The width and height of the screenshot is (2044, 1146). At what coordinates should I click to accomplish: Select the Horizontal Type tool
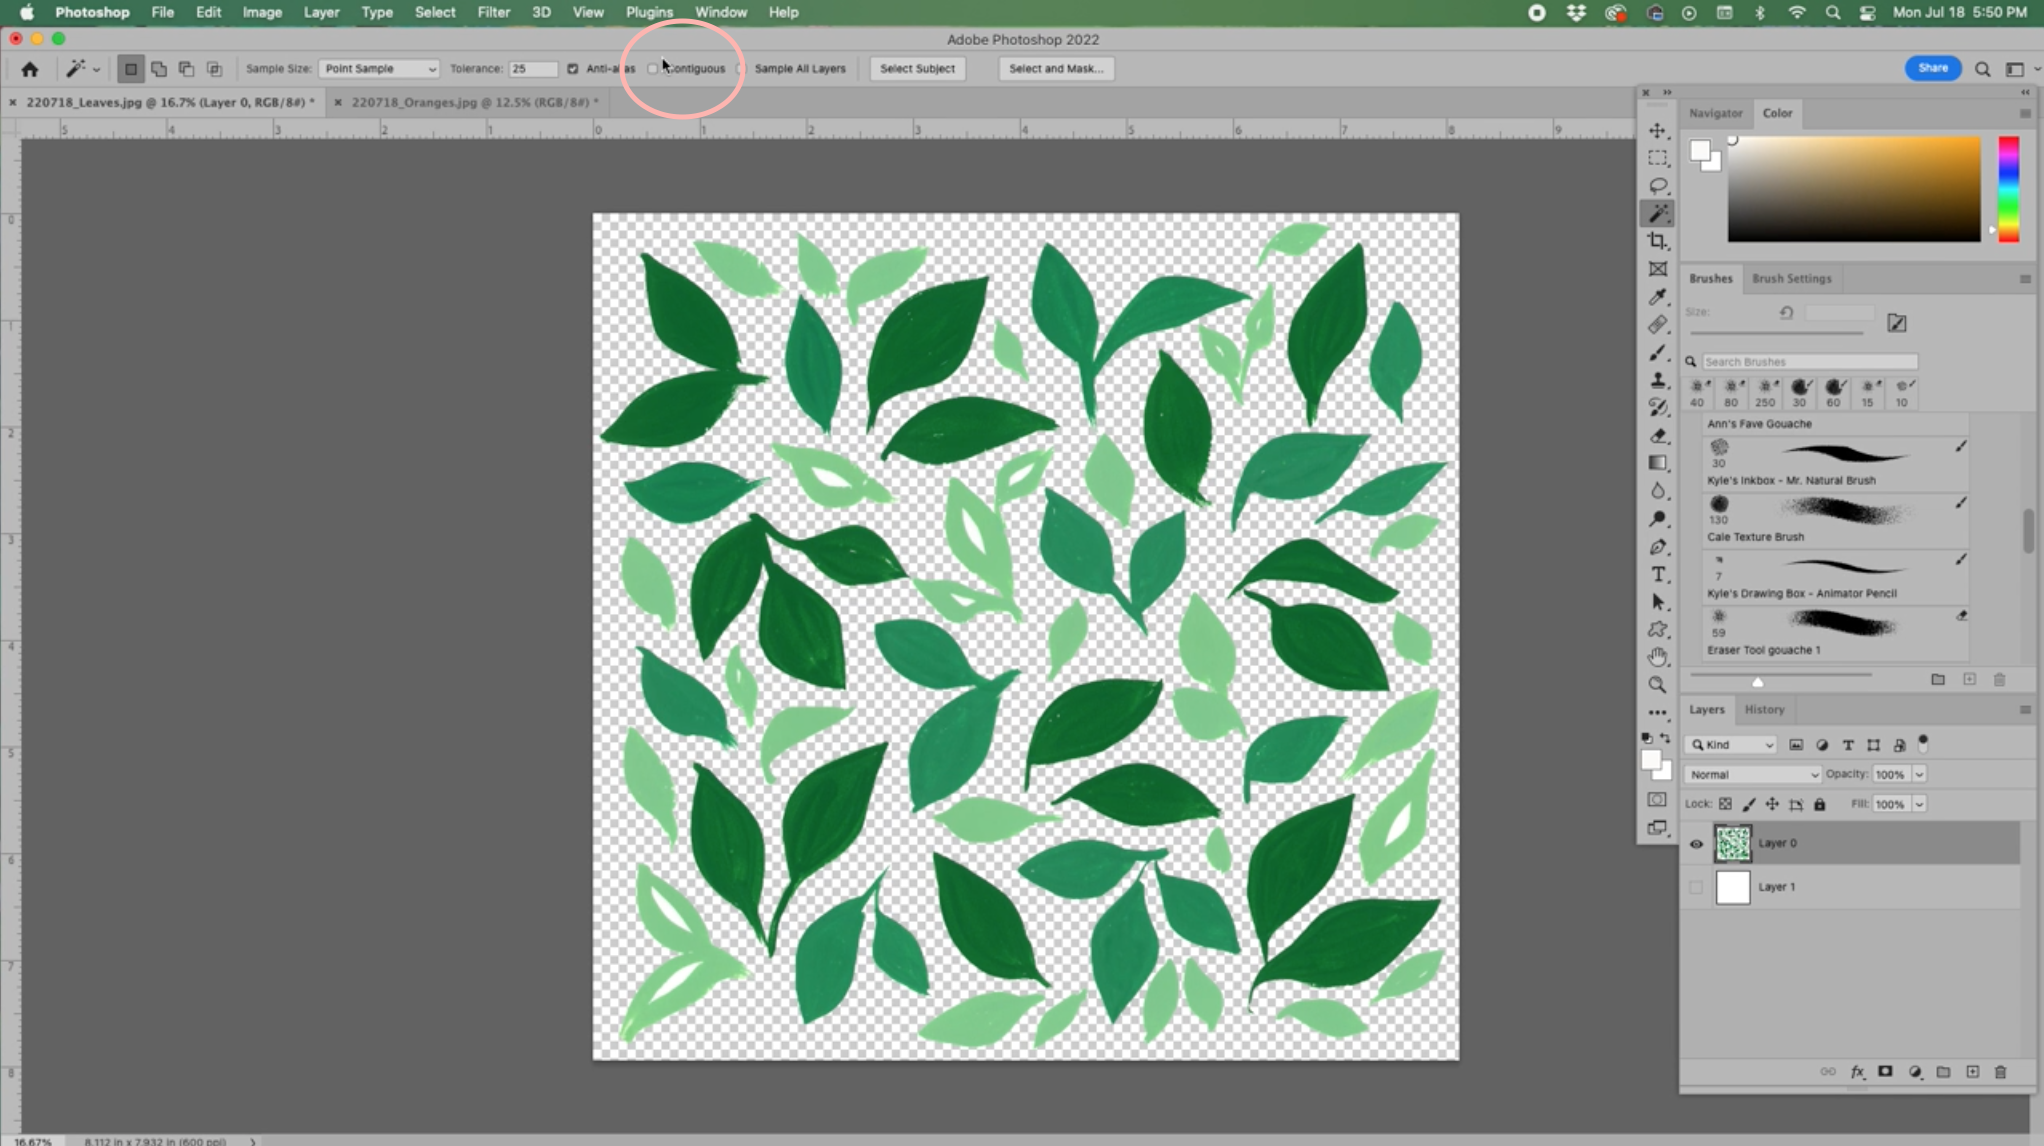coord(1658,575)
